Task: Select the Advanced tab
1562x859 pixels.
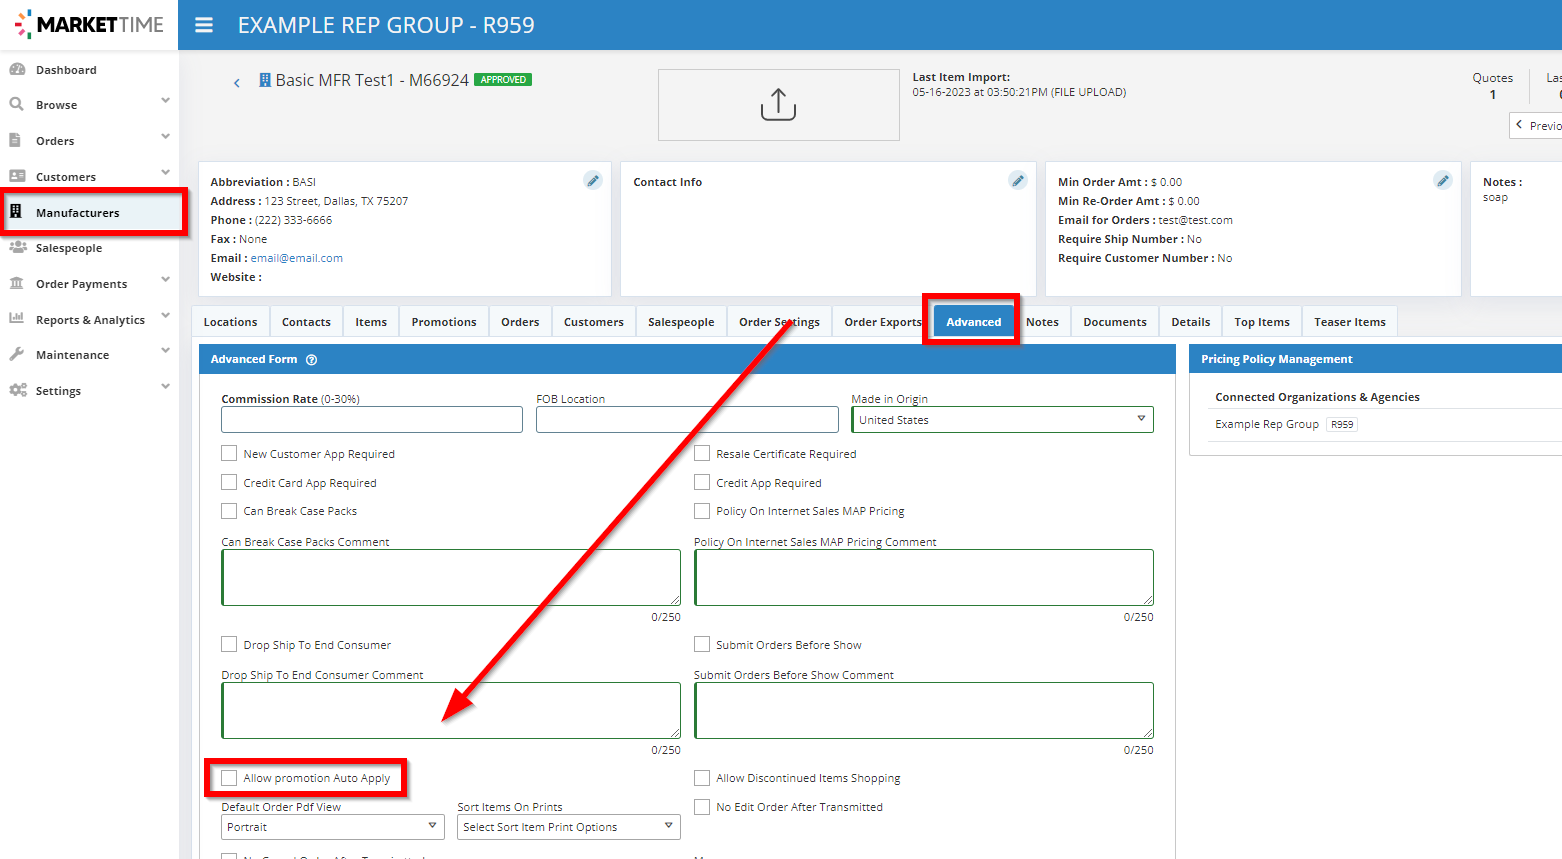Action: (974, 322)
